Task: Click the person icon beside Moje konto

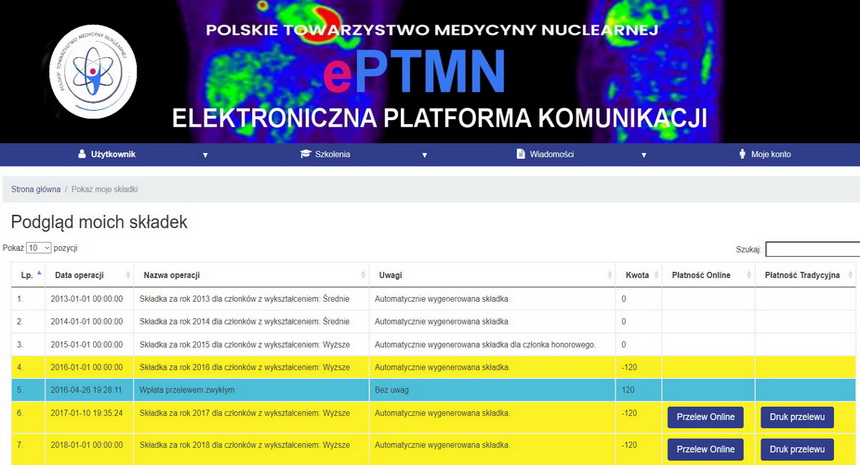Action: tap(743, 154)
